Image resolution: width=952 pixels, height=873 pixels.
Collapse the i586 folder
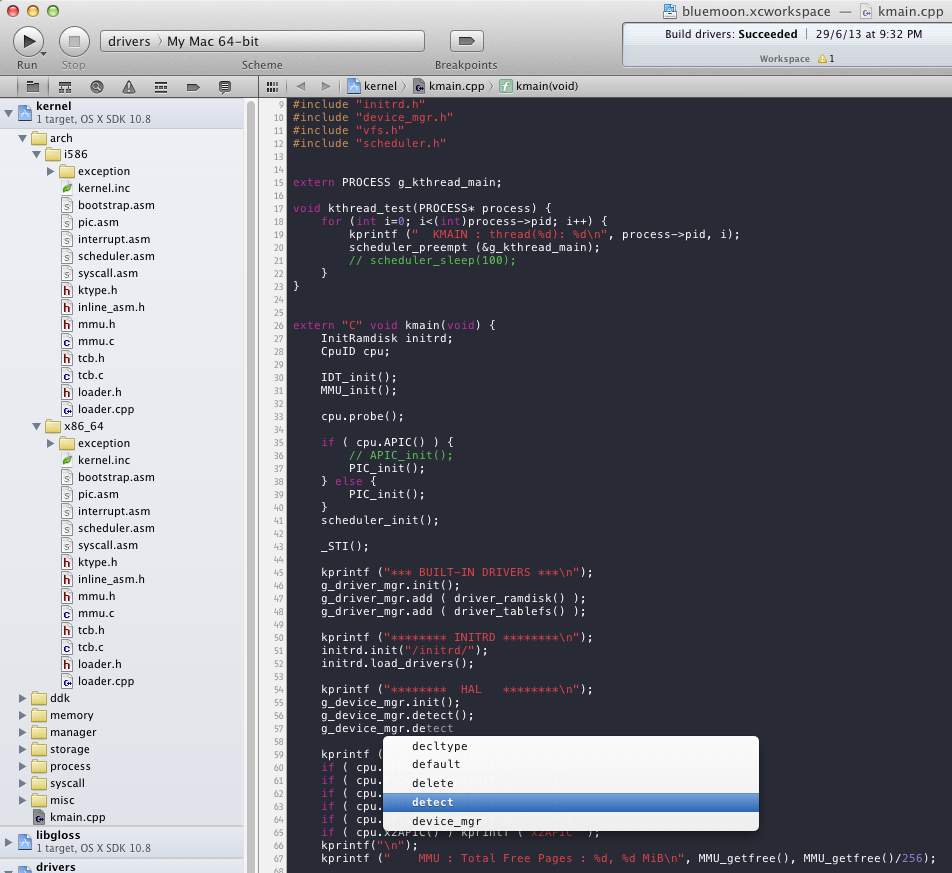coord(36,154)
